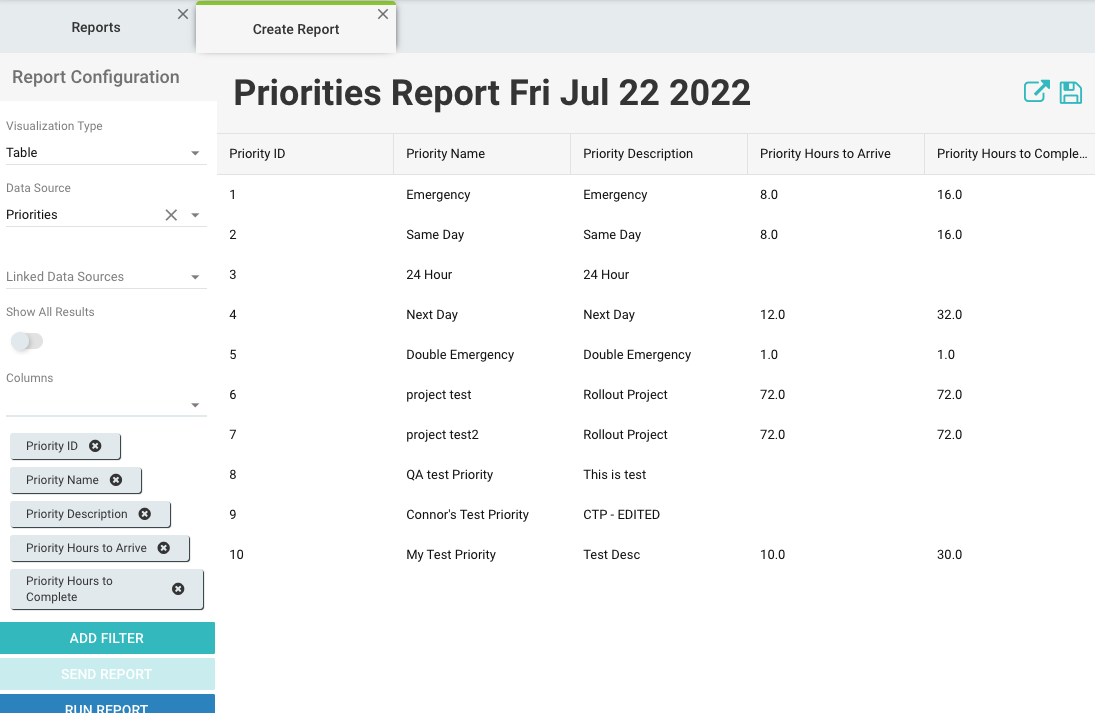The width and height of the screenshot is (1095, 713).
Task: Switch to the Reports tab
Action: (96, 28)
